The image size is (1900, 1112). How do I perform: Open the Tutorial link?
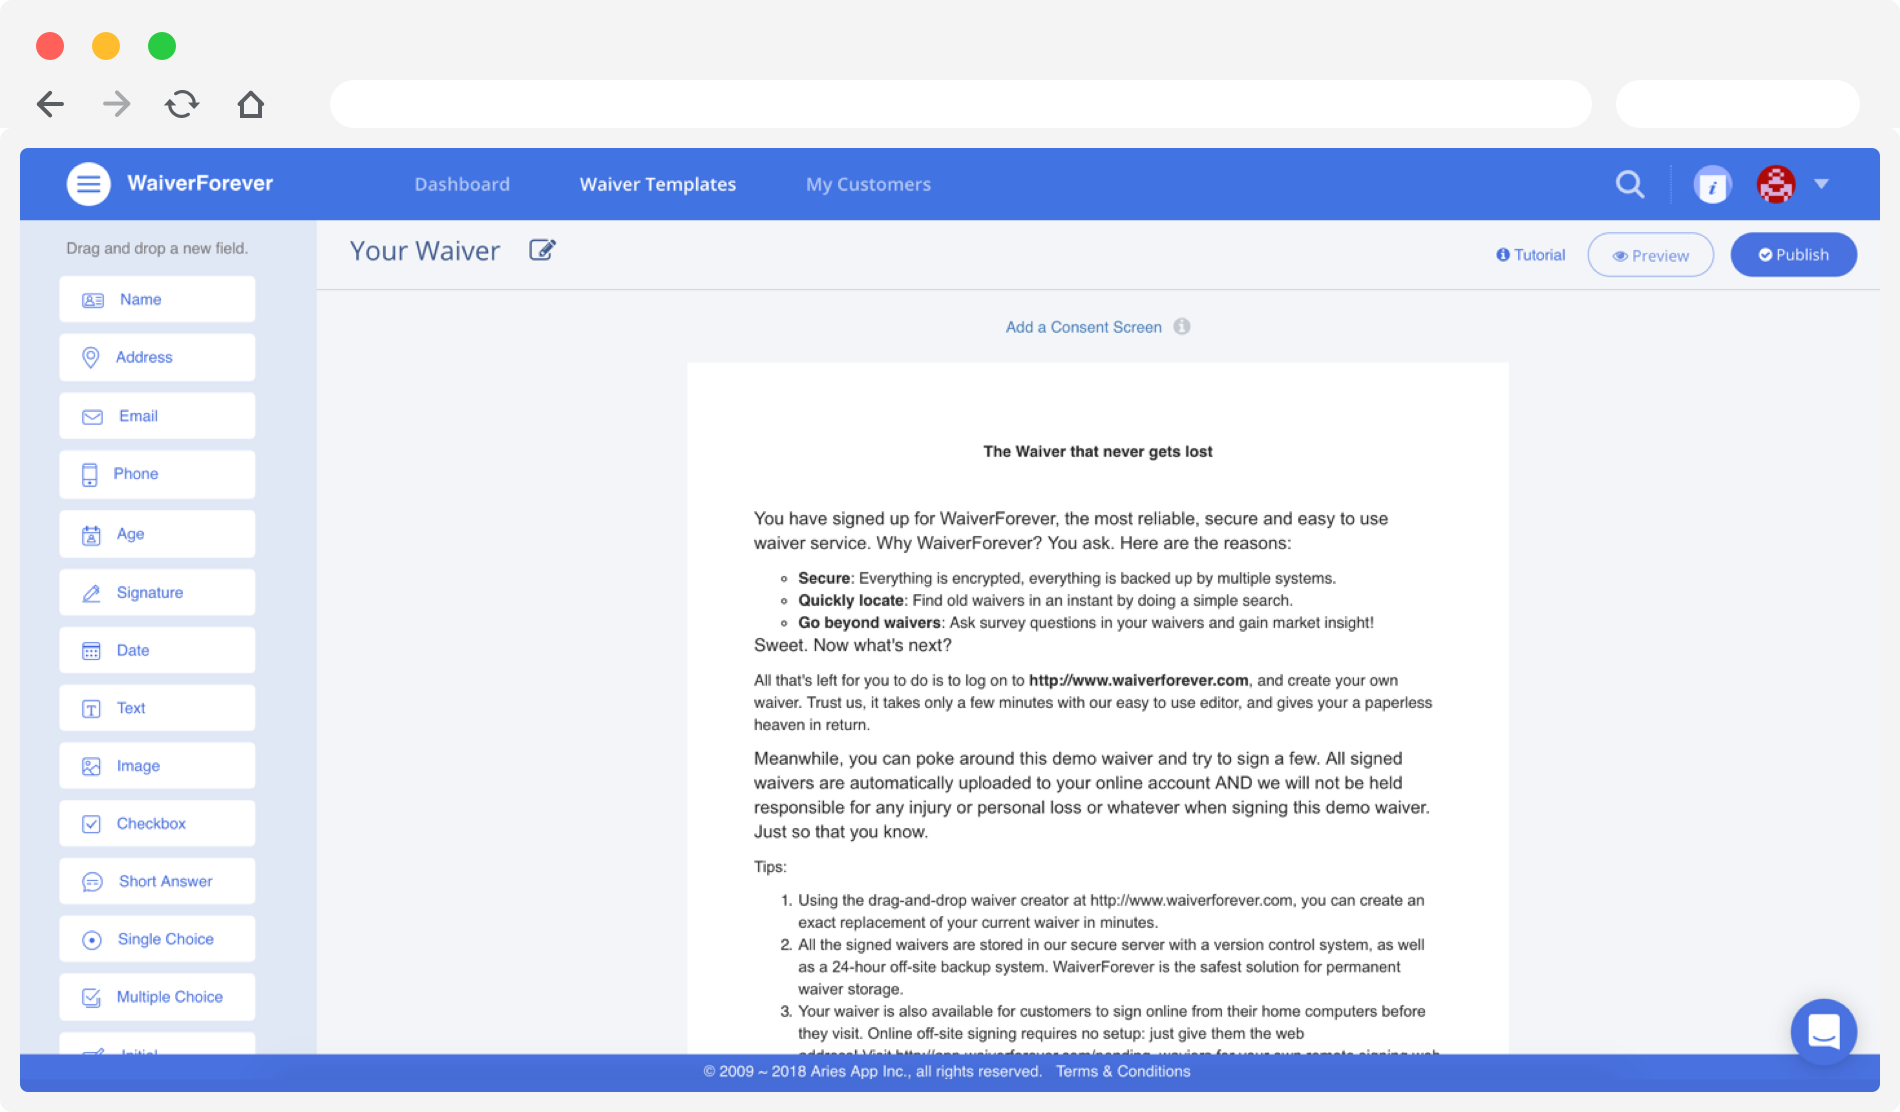click(1531, 255)
